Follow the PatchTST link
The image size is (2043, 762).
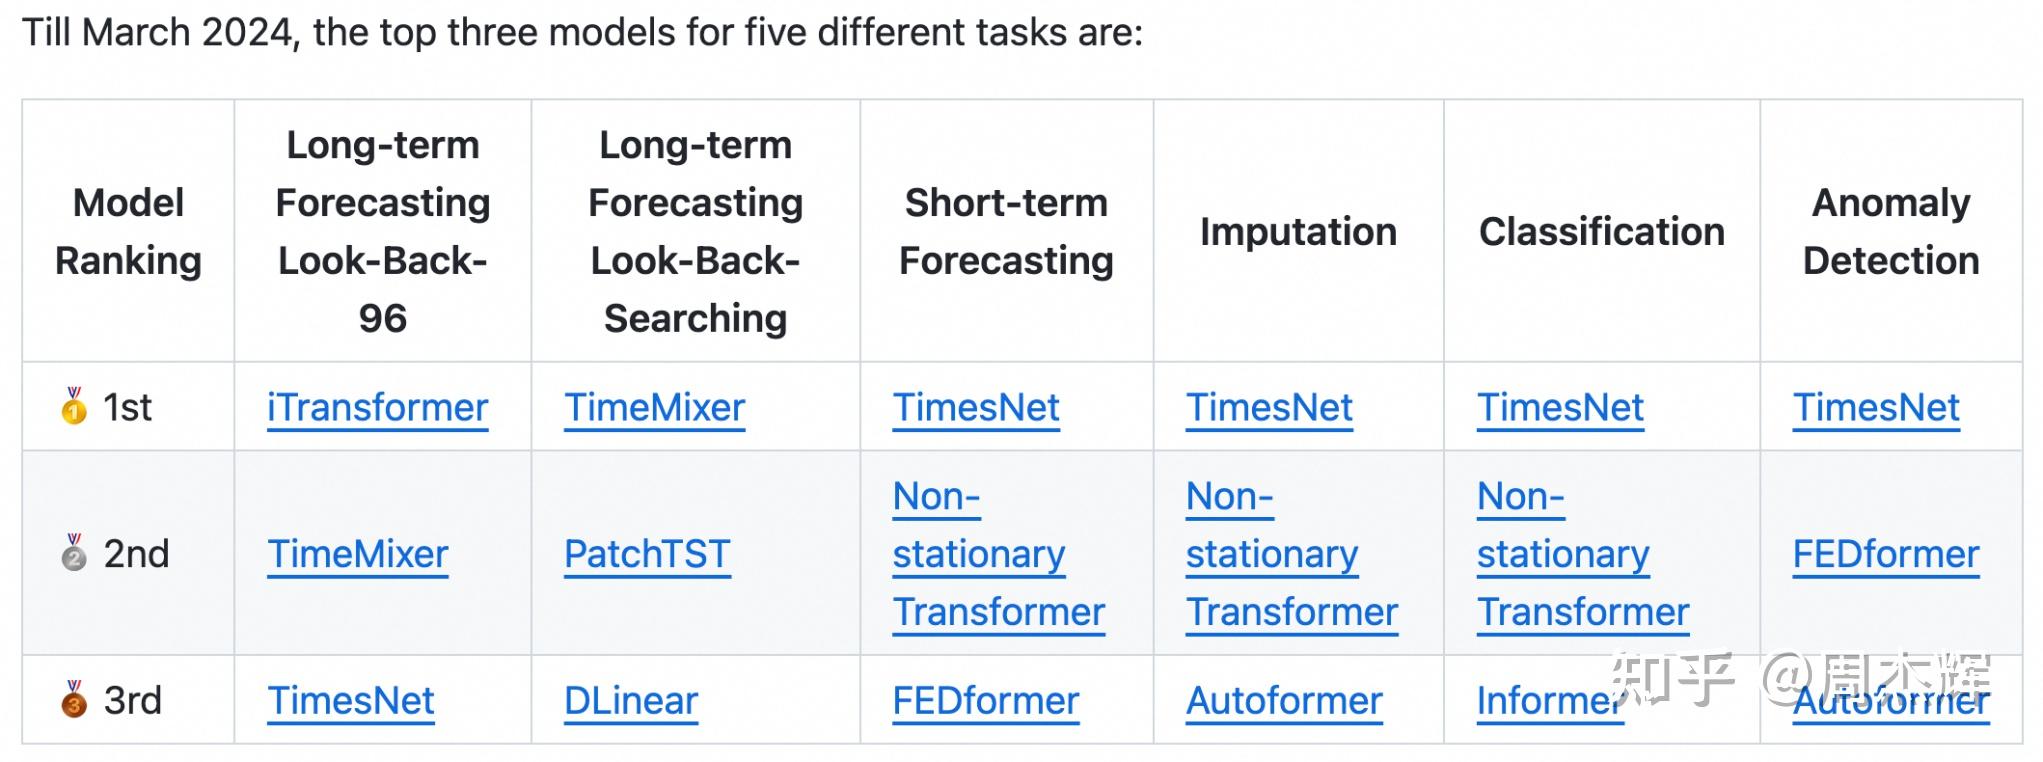[647, 554]
